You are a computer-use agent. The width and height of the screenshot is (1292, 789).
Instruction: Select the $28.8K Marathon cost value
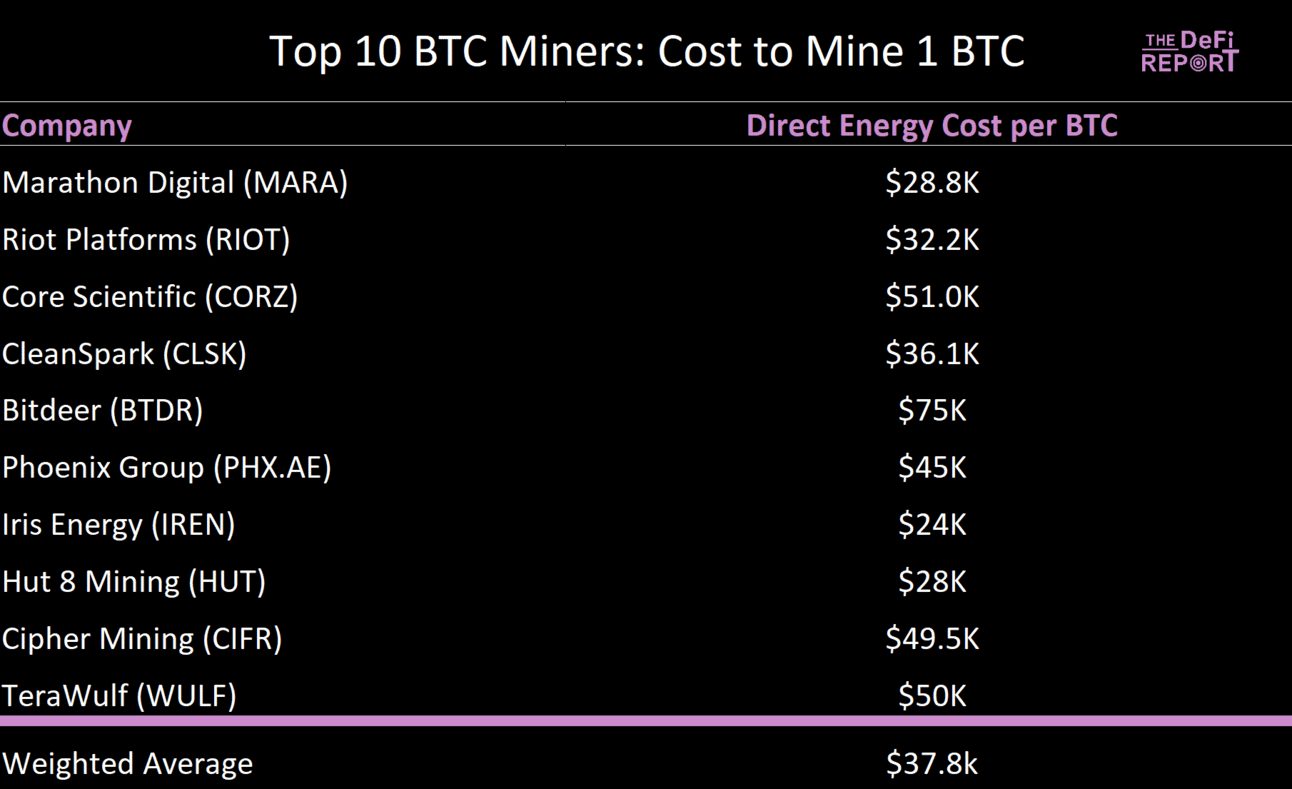coord(932,183)
